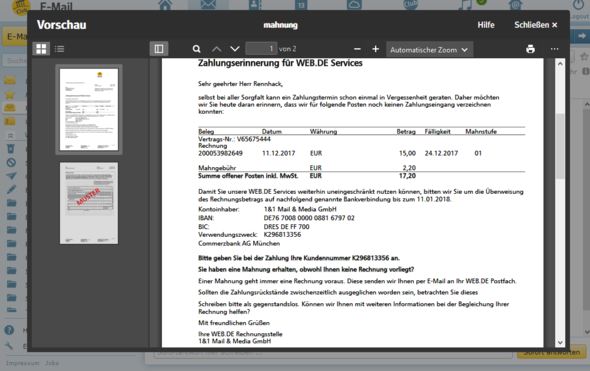Click the document scrollbar down arrow
The width and height of the screenshot is (590, 371).
560,342
